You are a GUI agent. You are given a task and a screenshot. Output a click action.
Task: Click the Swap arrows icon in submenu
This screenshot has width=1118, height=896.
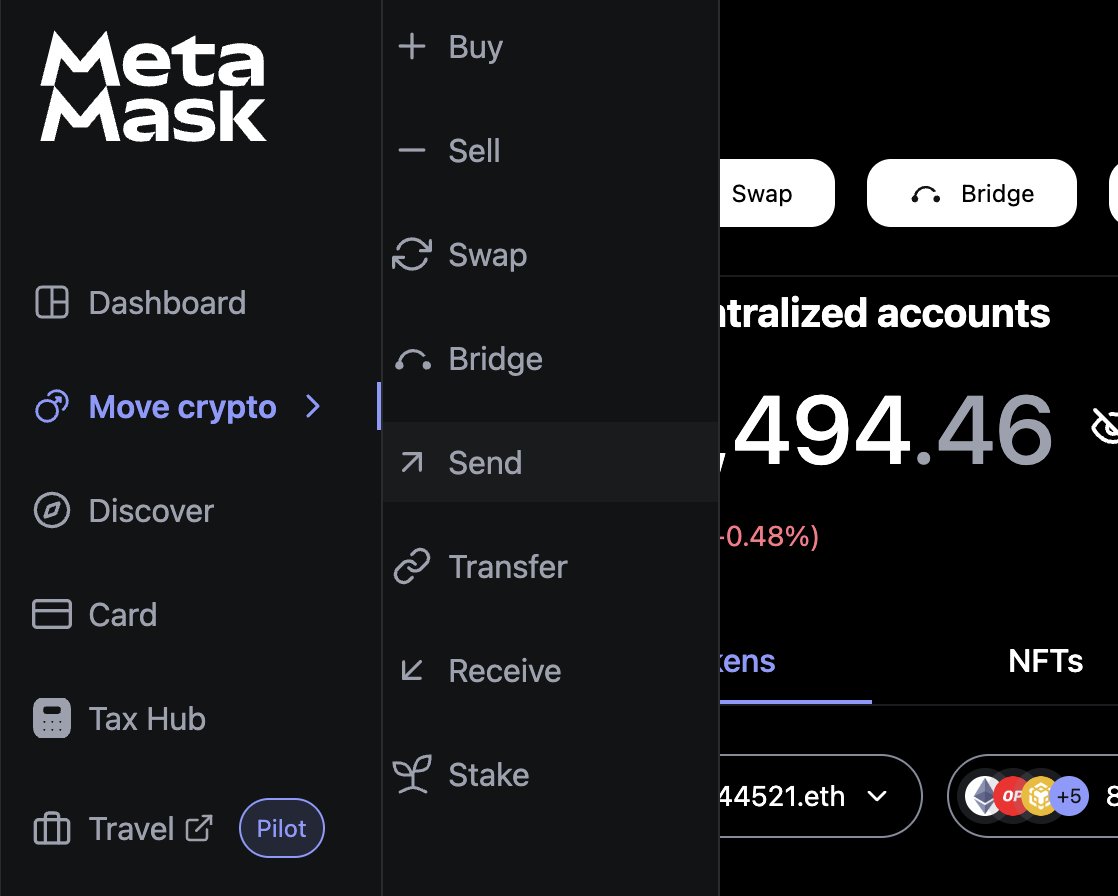coord(412,255)
